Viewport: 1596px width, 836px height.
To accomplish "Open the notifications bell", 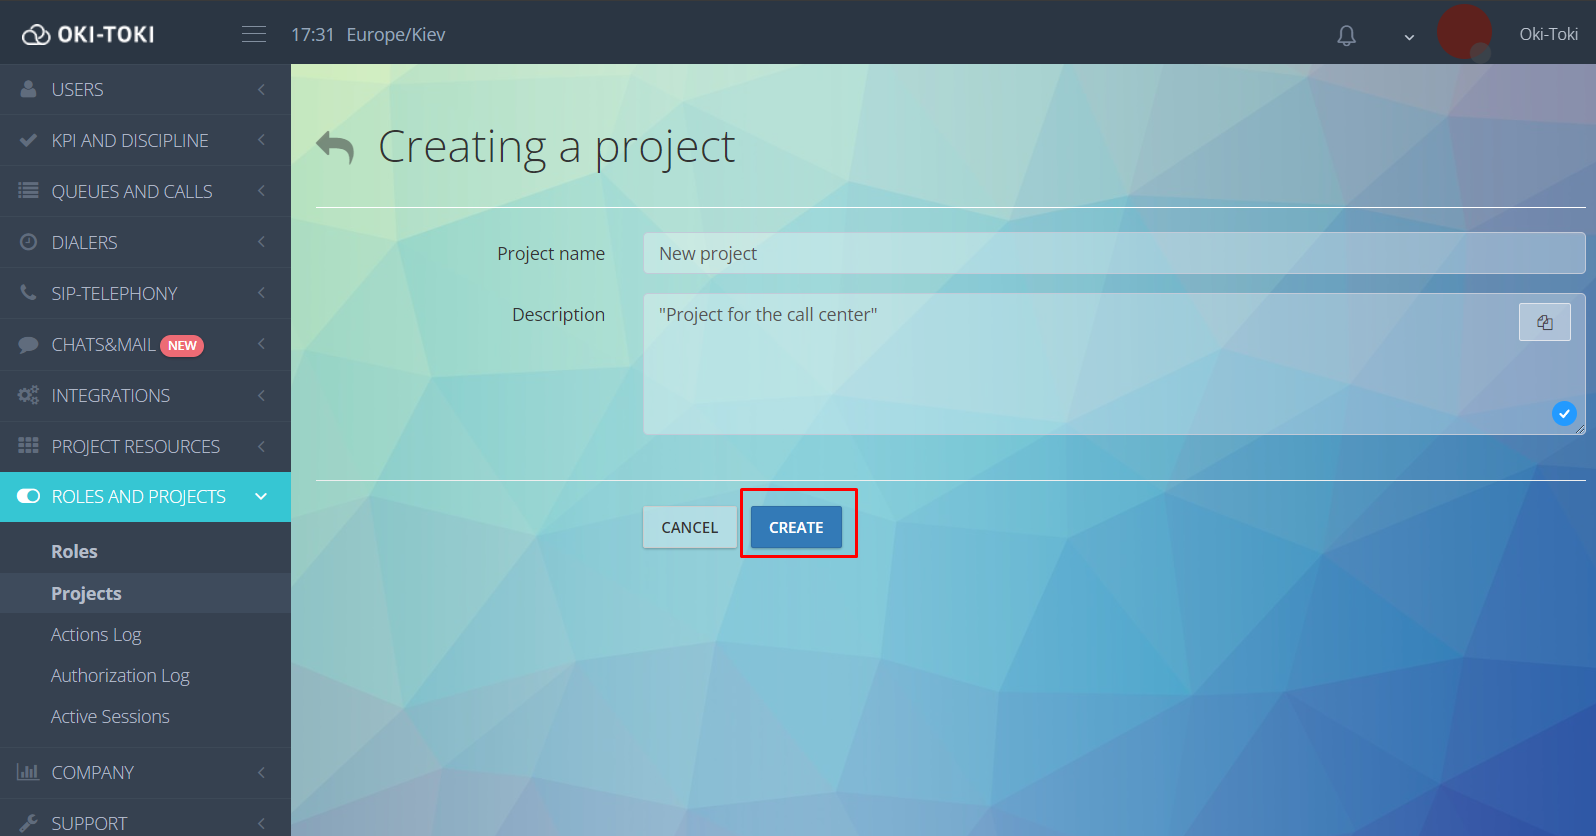I will [1346, 36].
